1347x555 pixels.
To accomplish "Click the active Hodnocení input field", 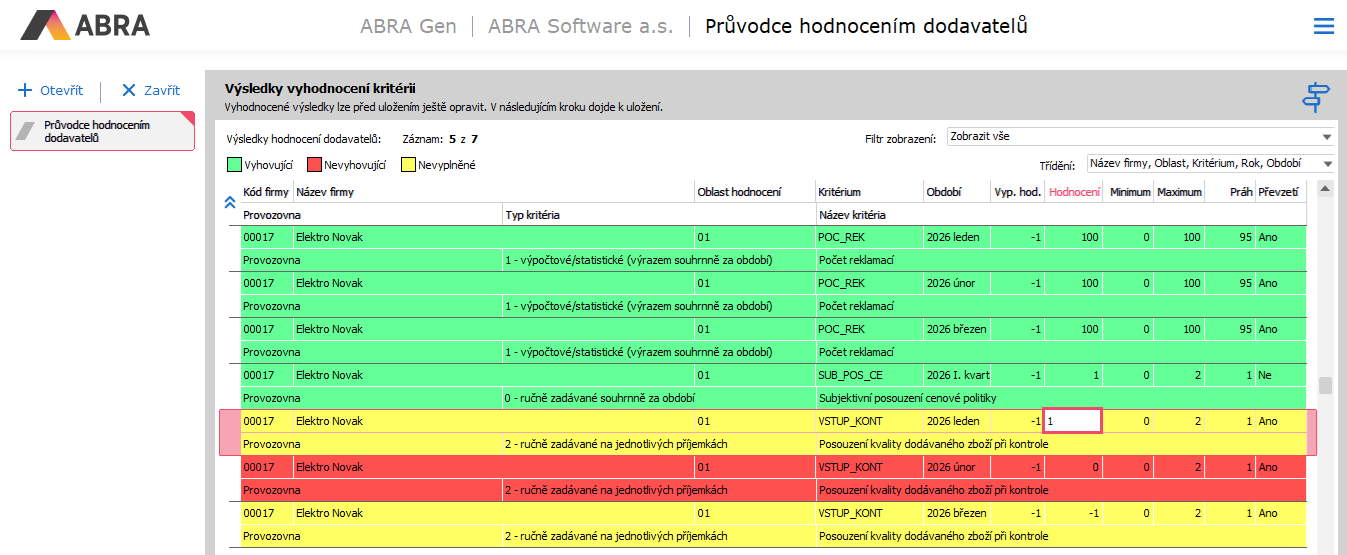I will [1072, 421].
